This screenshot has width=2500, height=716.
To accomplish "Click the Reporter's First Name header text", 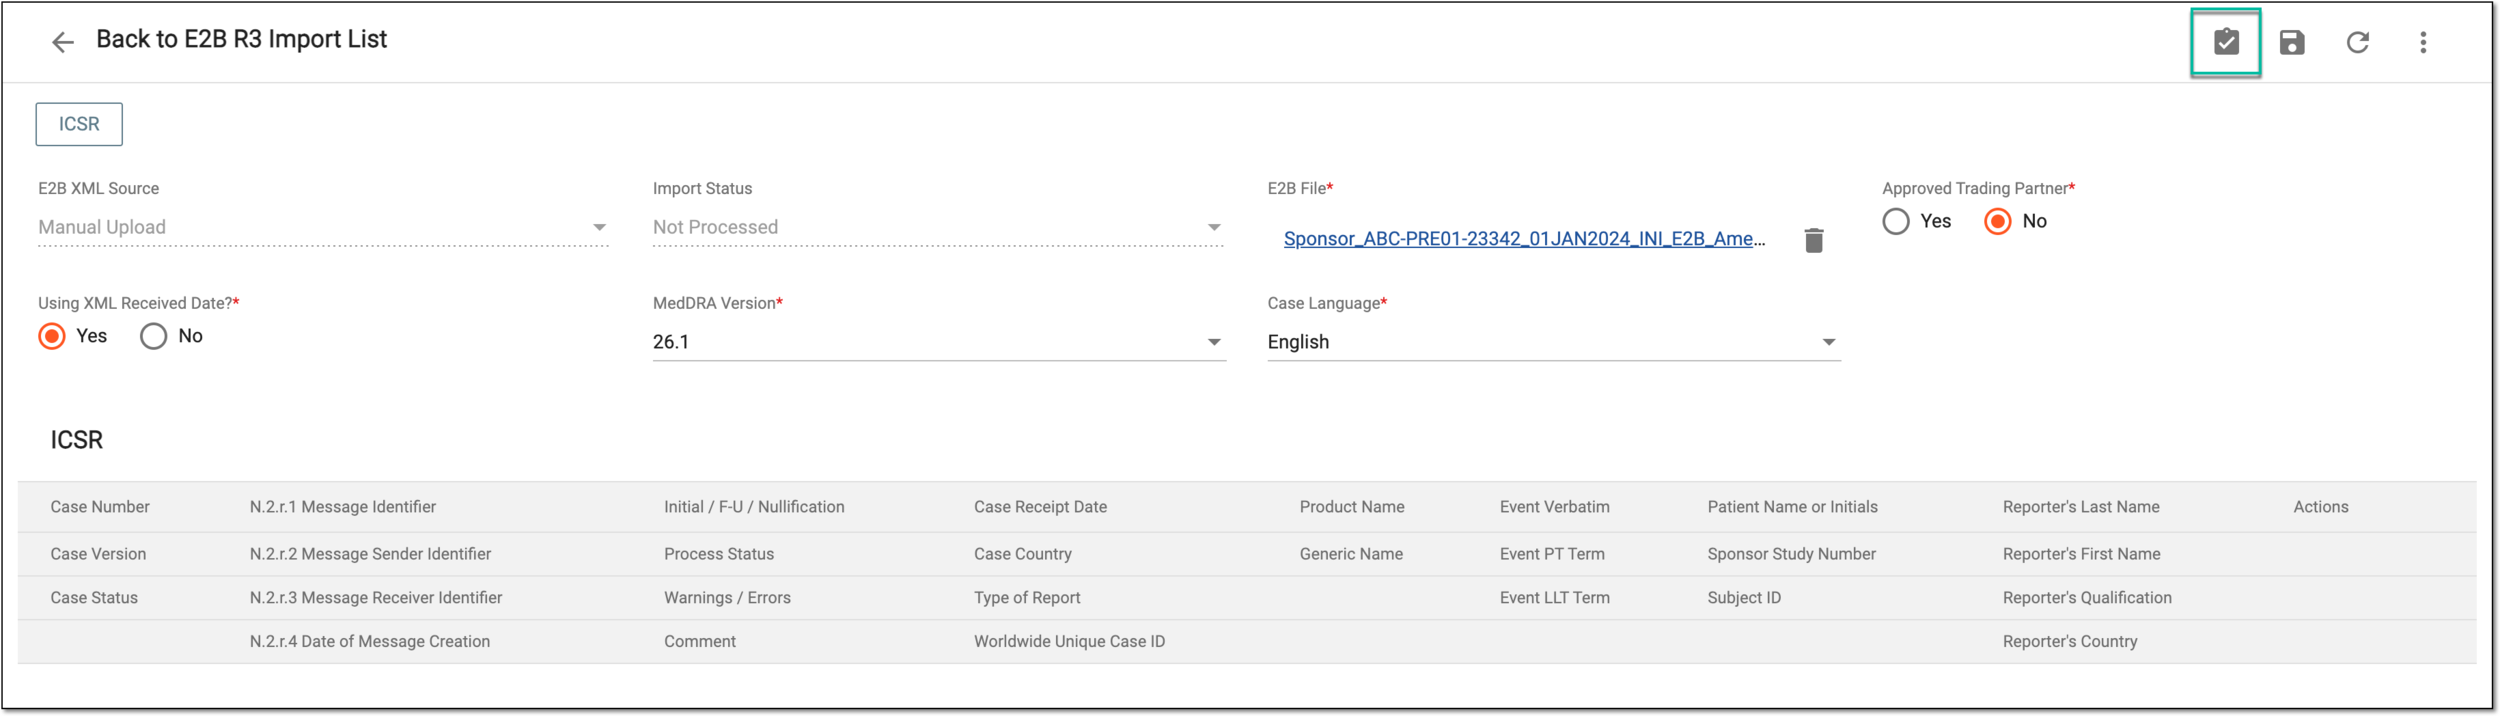I will click(x=2081, y=554).
